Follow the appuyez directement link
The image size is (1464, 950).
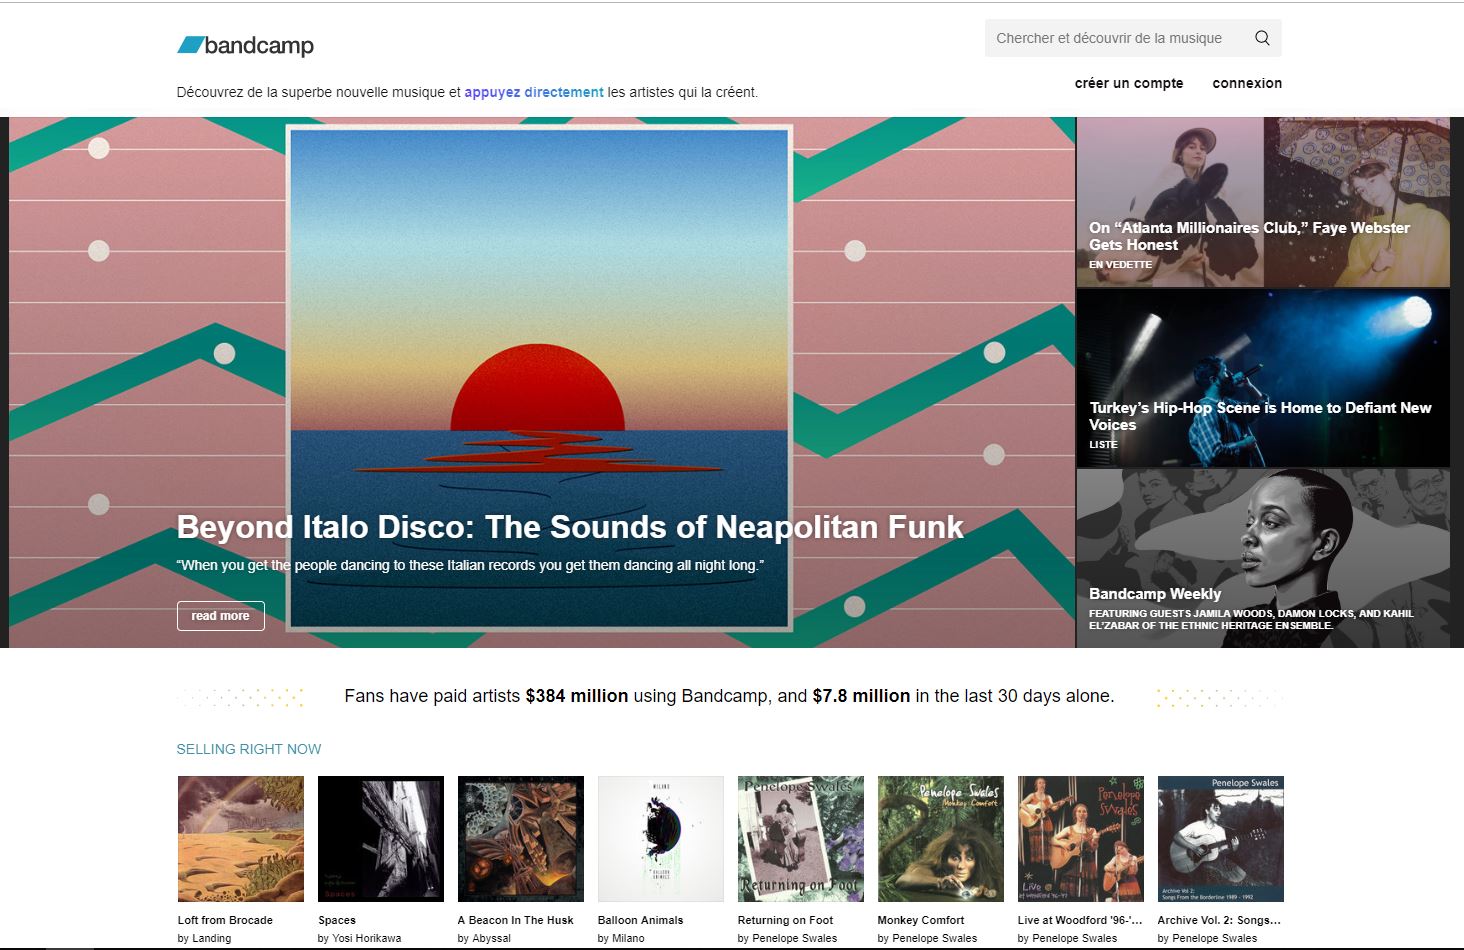534,92
